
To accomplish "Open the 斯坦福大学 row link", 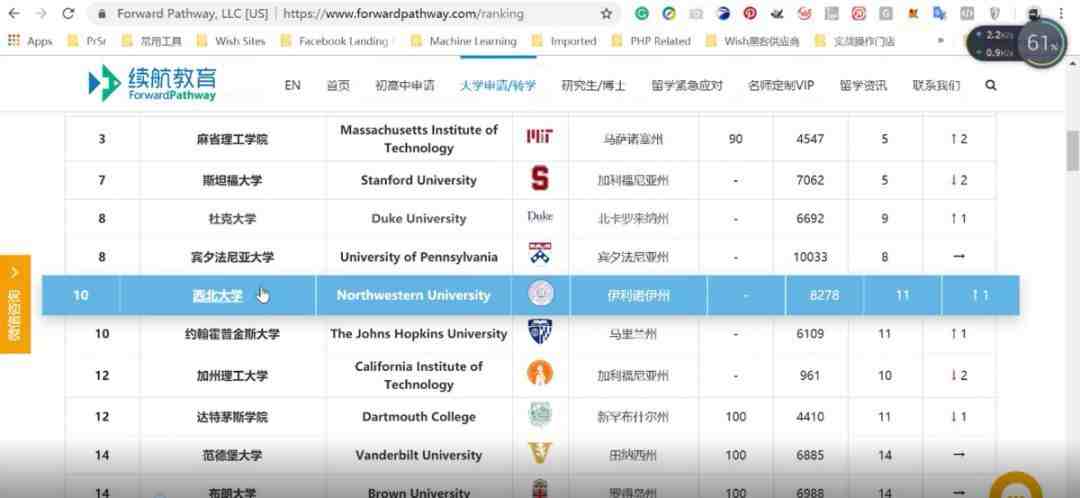I will click(x=232, y=180).
